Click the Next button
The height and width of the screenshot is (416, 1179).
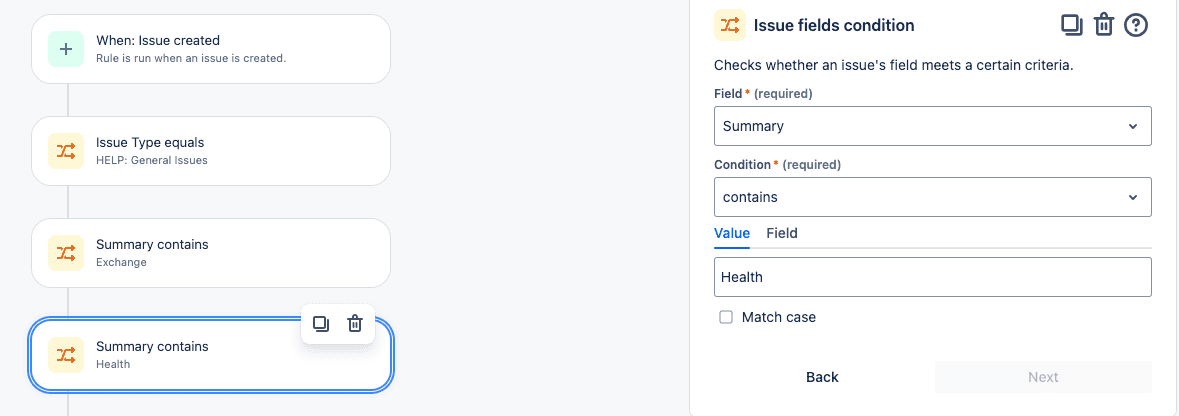pyautogui.click(x=1044, y=377)
